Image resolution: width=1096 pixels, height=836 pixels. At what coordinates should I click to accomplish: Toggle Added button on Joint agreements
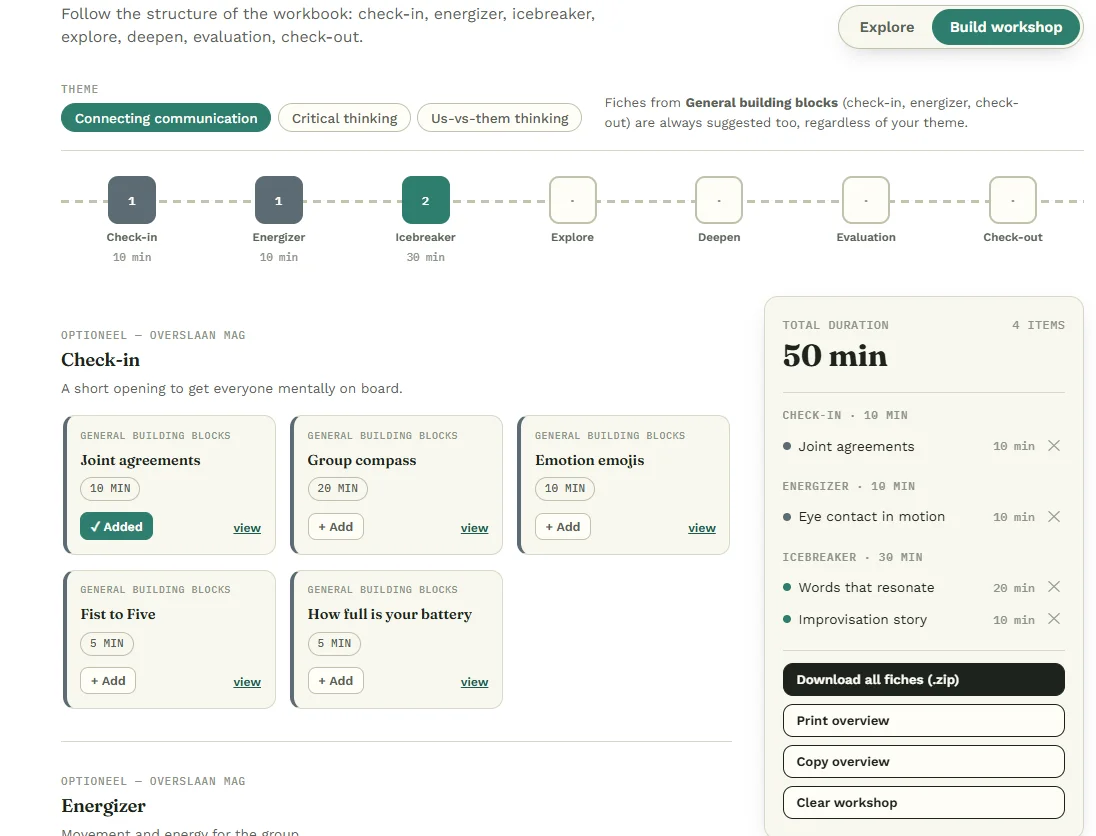116,526
